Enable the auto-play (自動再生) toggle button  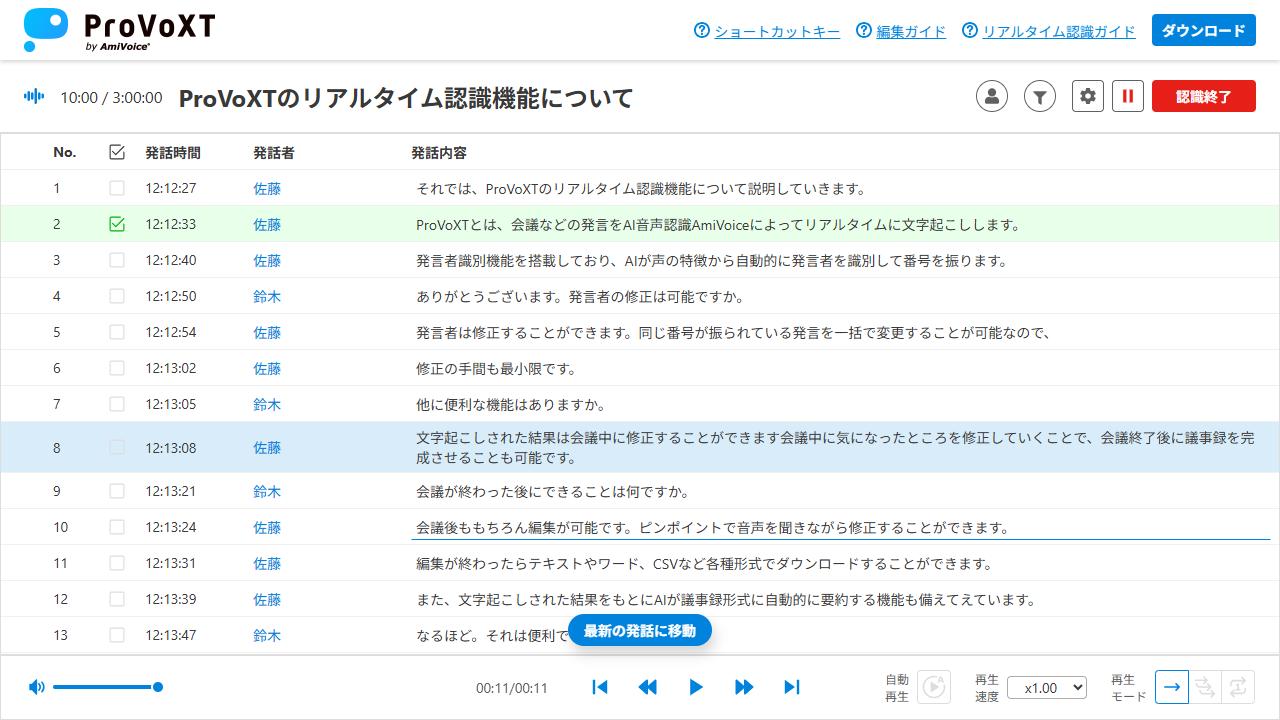934,687
